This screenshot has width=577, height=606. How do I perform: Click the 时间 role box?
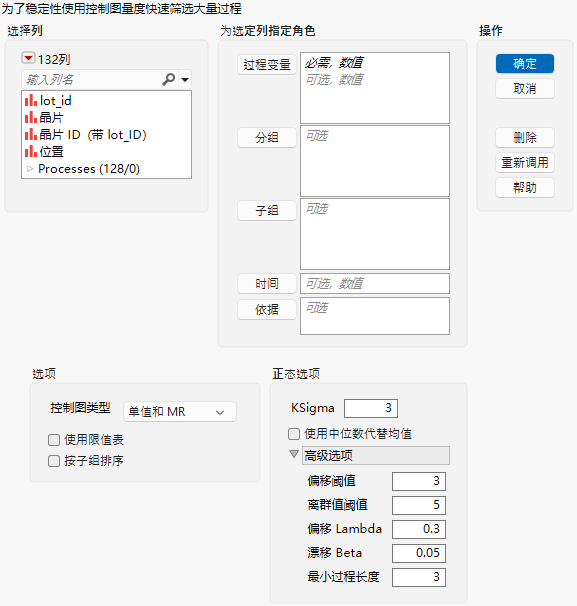[375, 284]
